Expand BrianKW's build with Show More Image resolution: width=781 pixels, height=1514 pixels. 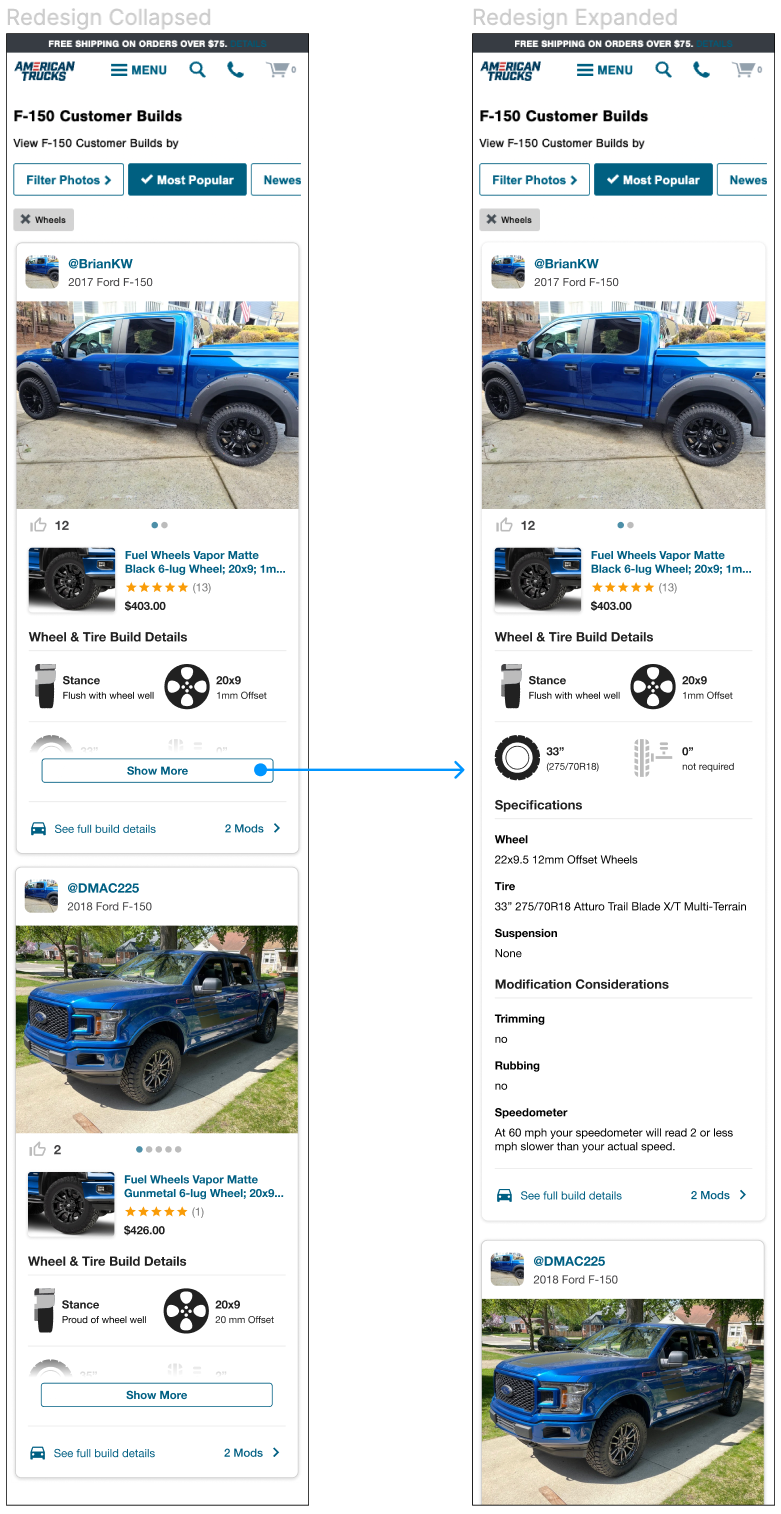pos(157,771)
